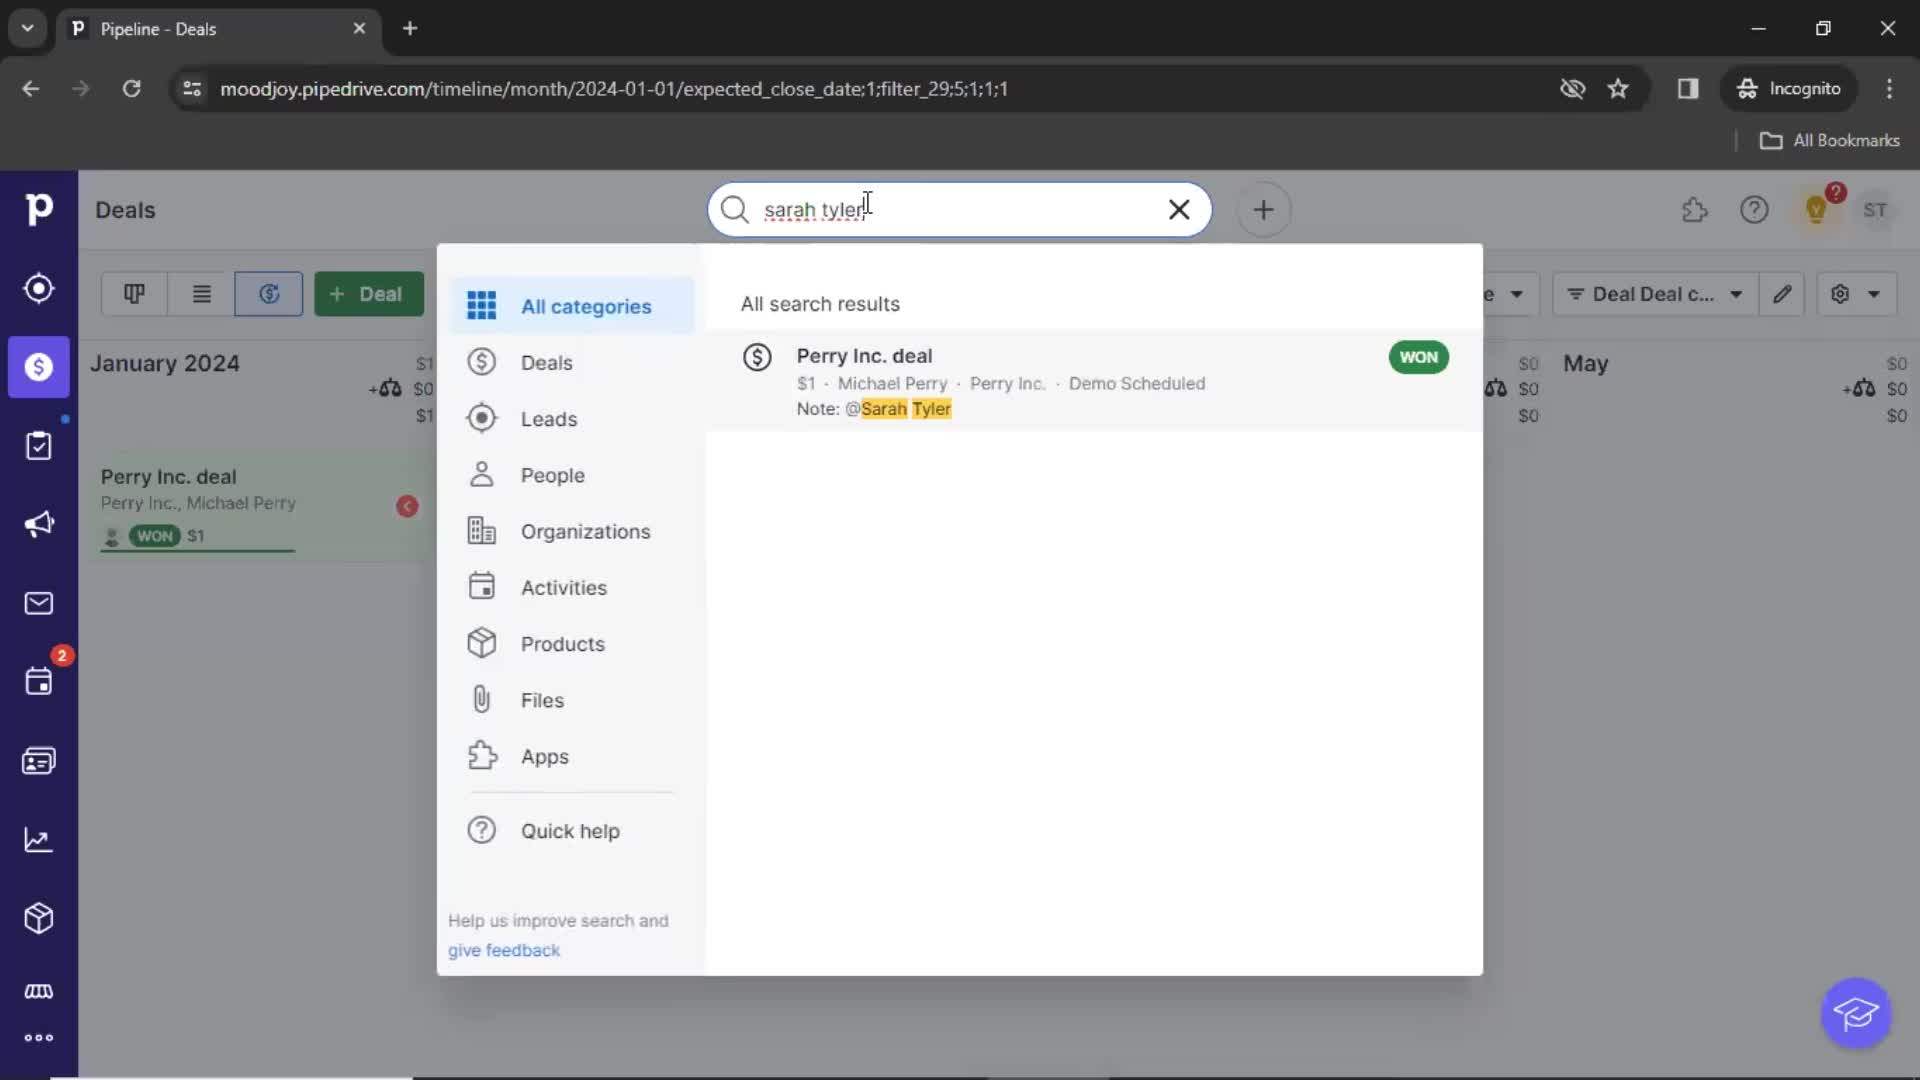Screen dimensions: 1920x1080
Task: Open the integrations puzzle icon in header
Action: click(1695, 210)
